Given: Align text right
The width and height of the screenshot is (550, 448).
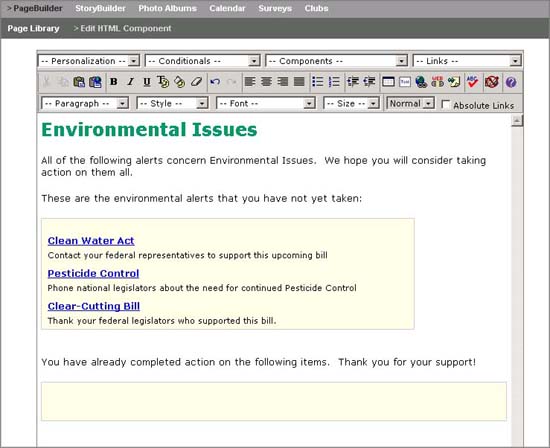Looking at the screenshot, I should (x=283, y=82).
